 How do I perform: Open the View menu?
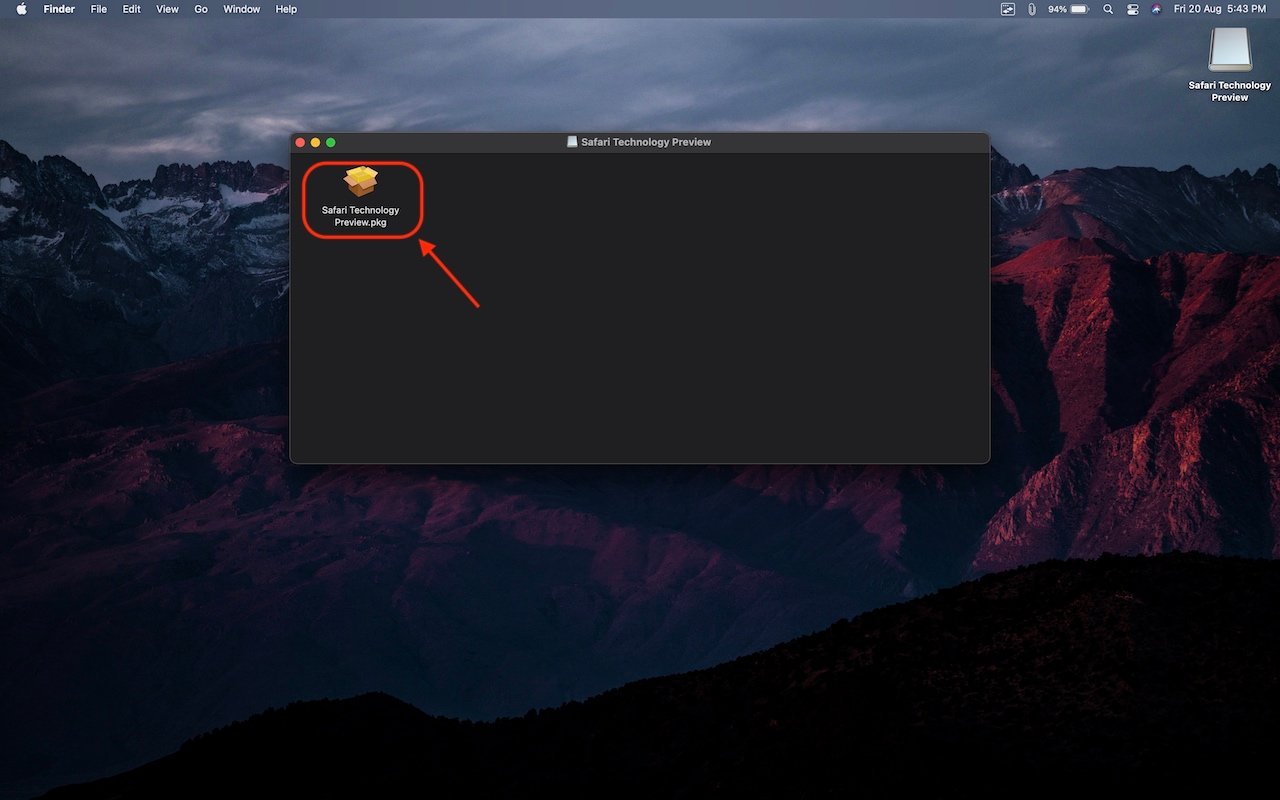[168, 9]
